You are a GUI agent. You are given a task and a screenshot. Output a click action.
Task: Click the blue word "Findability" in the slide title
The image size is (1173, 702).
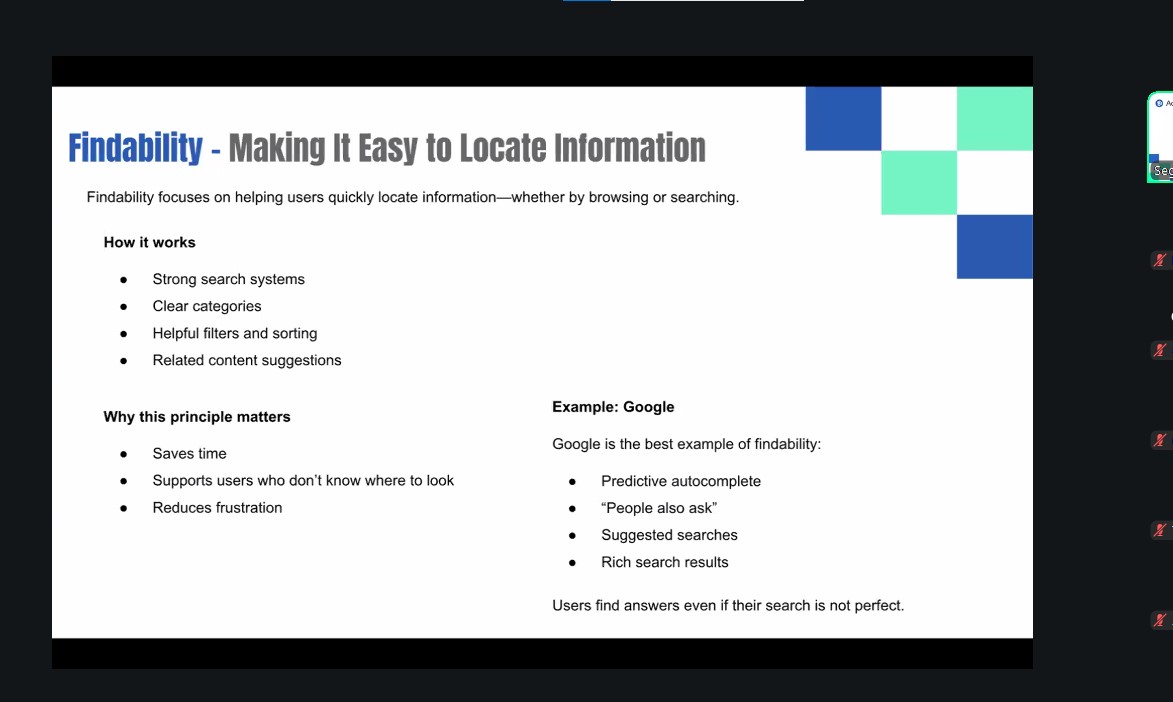[135, 147]
